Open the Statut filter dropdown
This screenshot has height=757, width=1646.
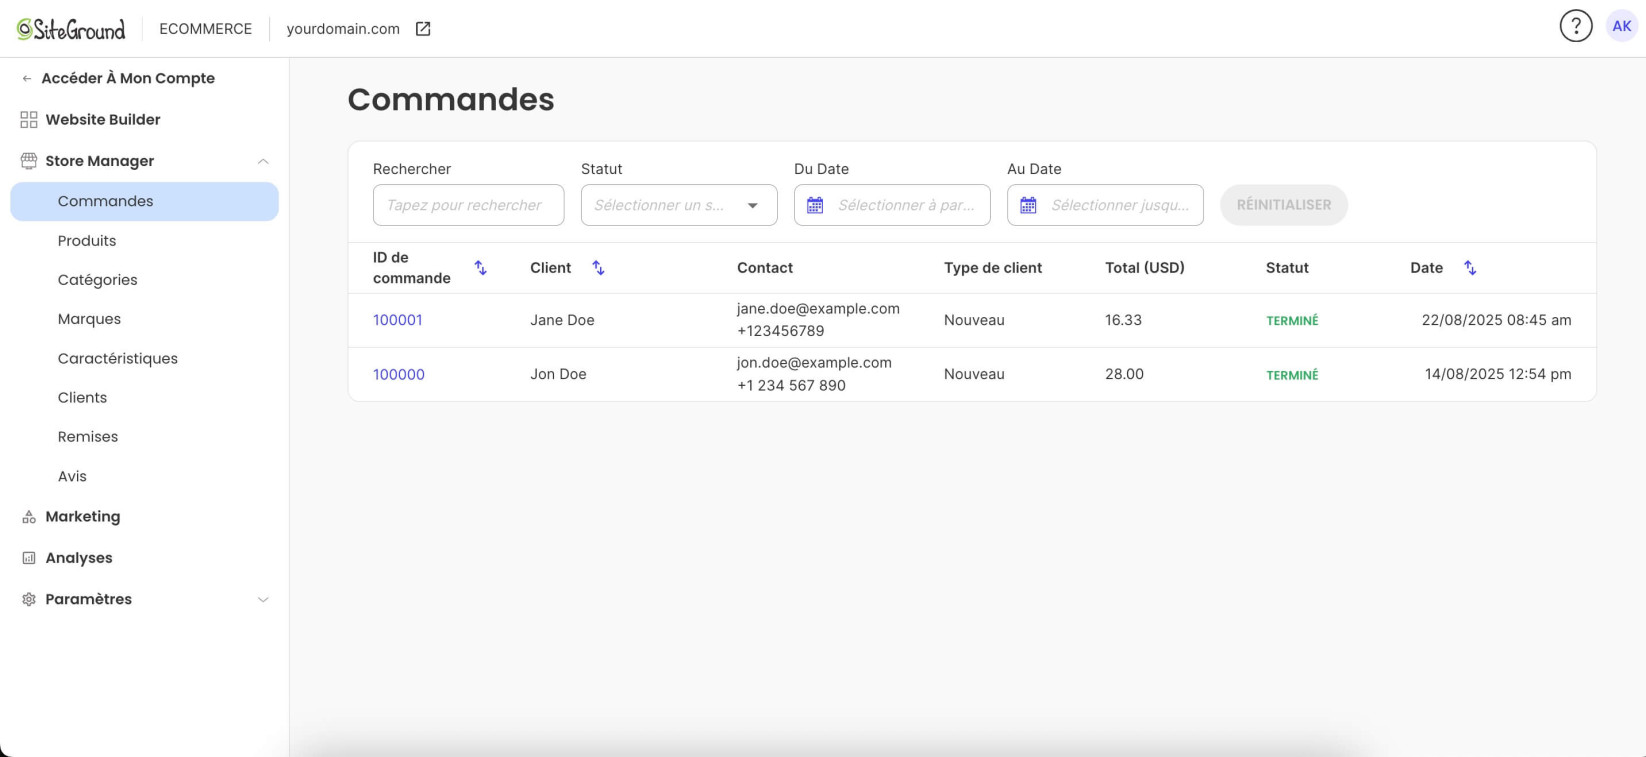[679, 205]
